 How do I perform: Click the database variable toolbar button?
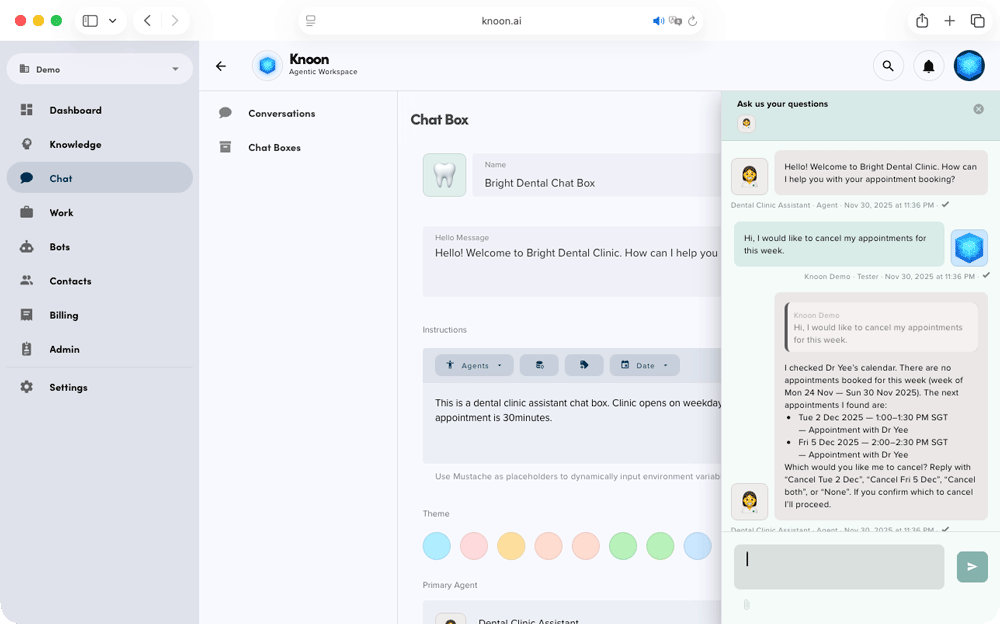[540, 365]
